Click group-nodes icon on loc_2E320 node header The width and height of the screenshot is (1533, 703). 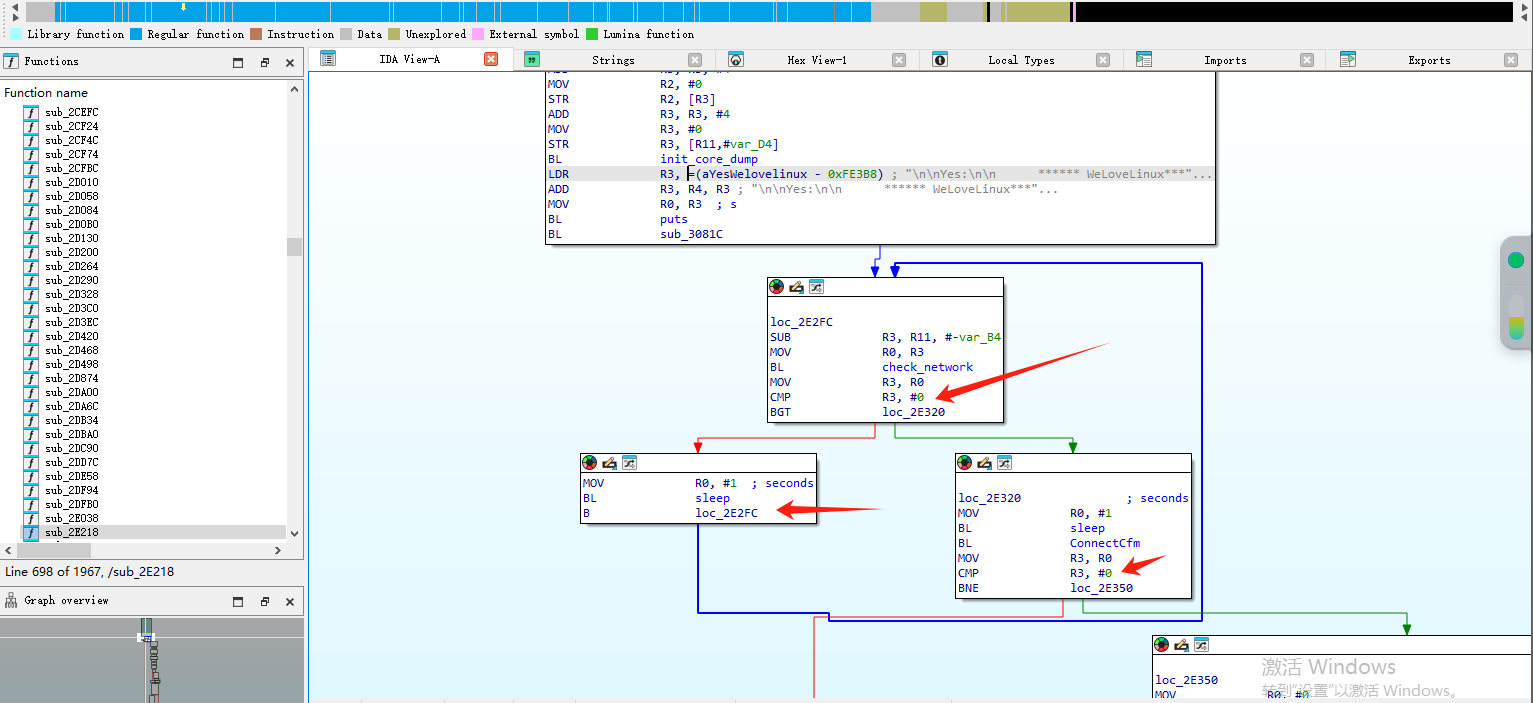(1004, 463)
